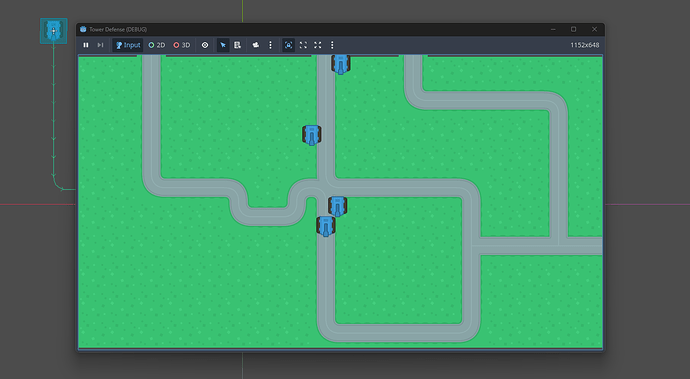
Task: Maximize the Tower Defense window
Action: pos(573,29)
